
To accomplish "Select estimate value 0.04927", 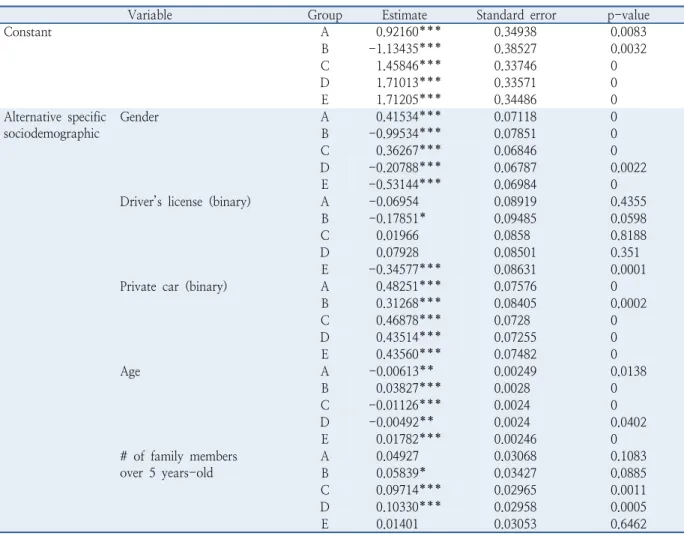I will 397,456.
